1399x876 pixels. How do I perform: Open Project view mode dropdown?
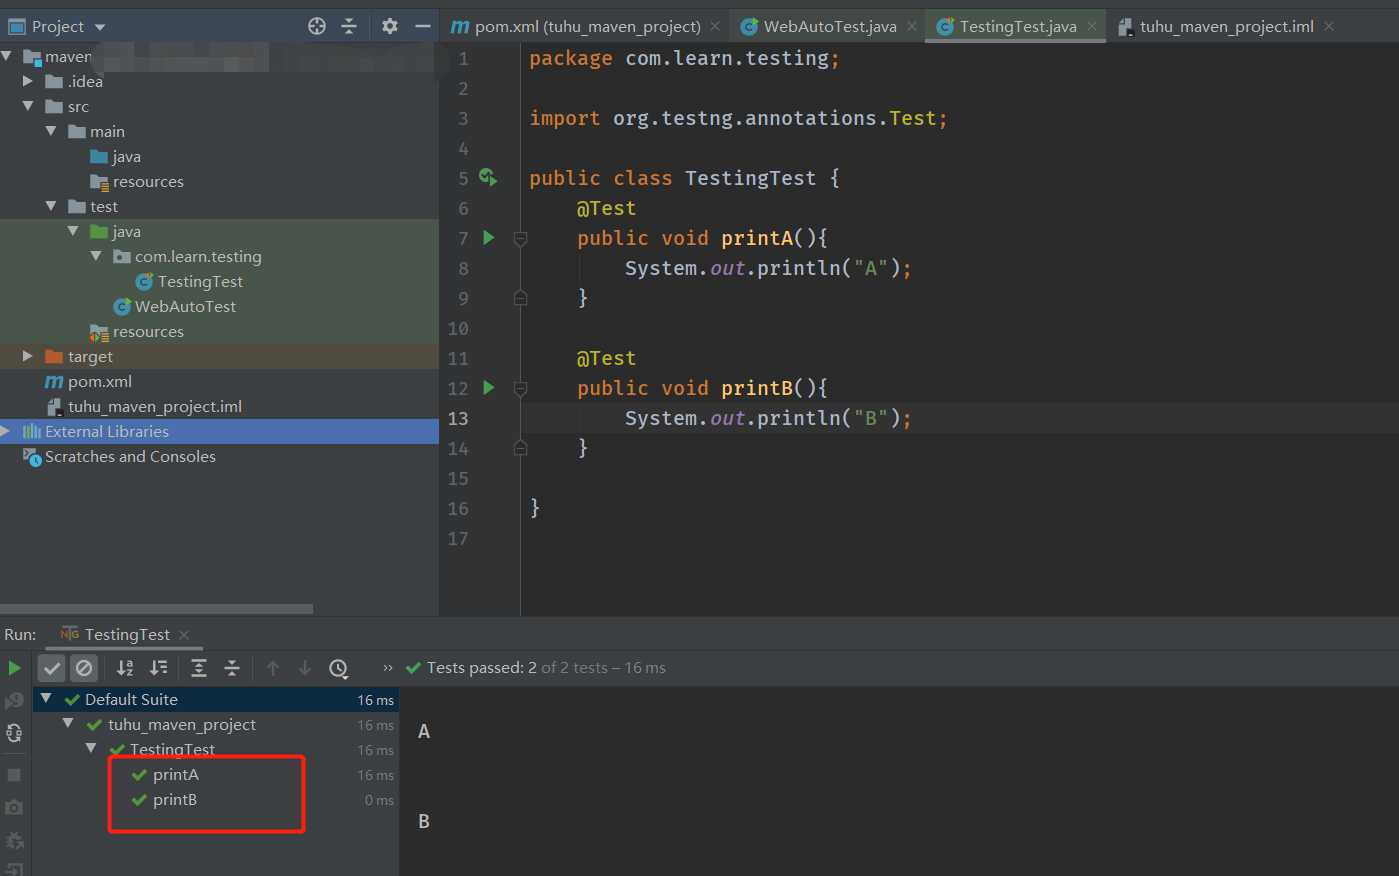click(99, 27)
